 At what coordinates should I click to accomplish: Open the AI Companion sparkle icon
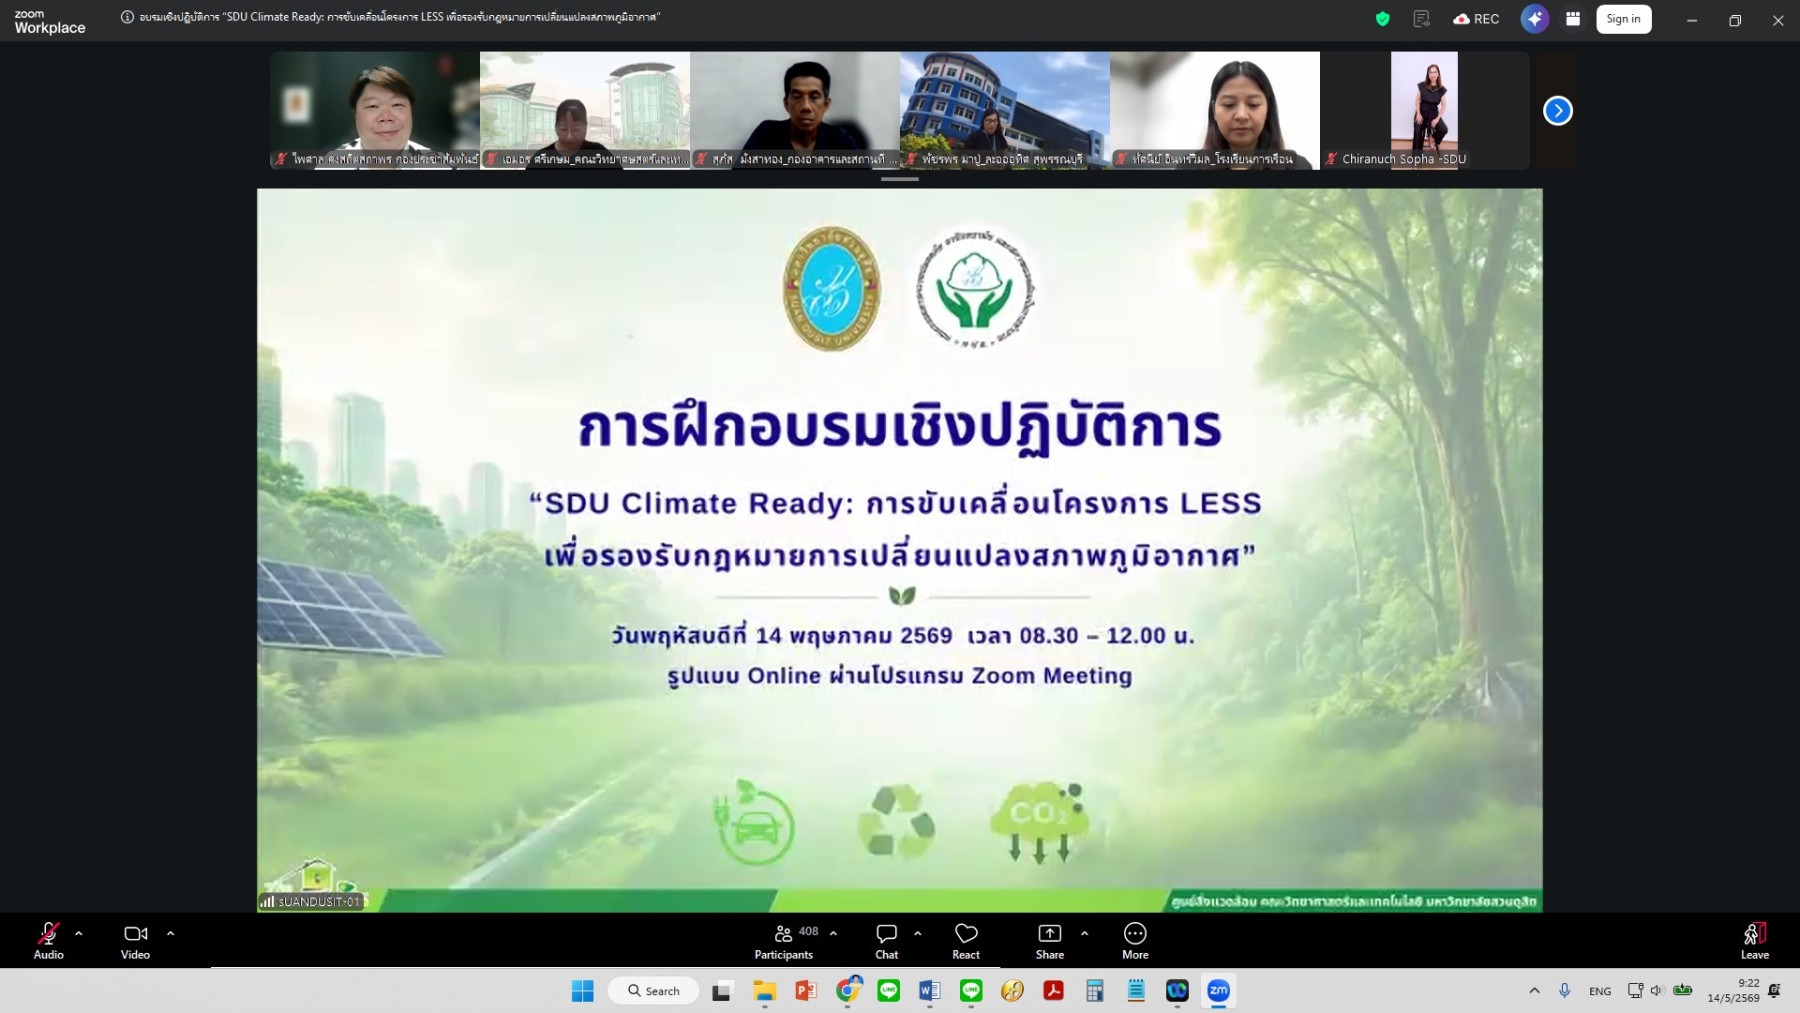coord(1535,19)
